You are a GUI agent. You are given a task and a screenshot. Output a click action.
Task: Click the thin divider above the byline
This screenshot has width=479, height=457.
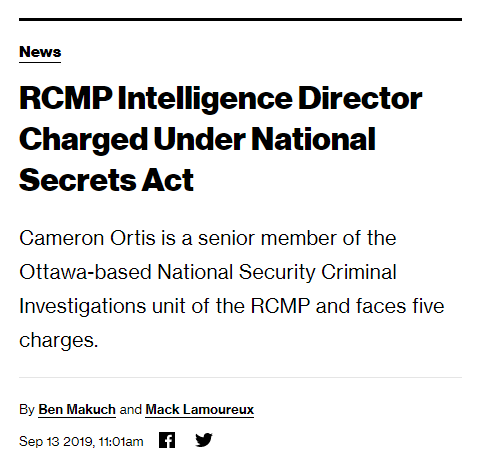coord(240,378)
